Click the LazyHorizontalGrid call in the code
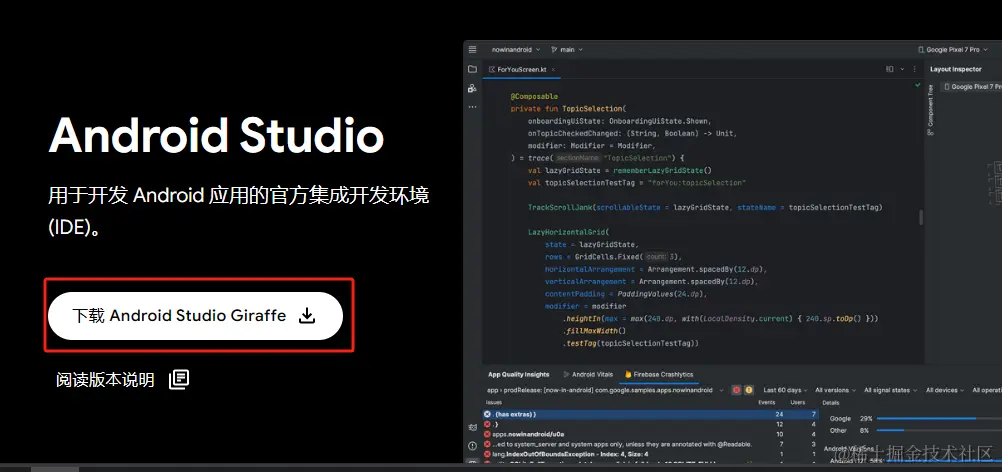The height and width of the screenshot is (472, 1002). [x=566, y=232]
